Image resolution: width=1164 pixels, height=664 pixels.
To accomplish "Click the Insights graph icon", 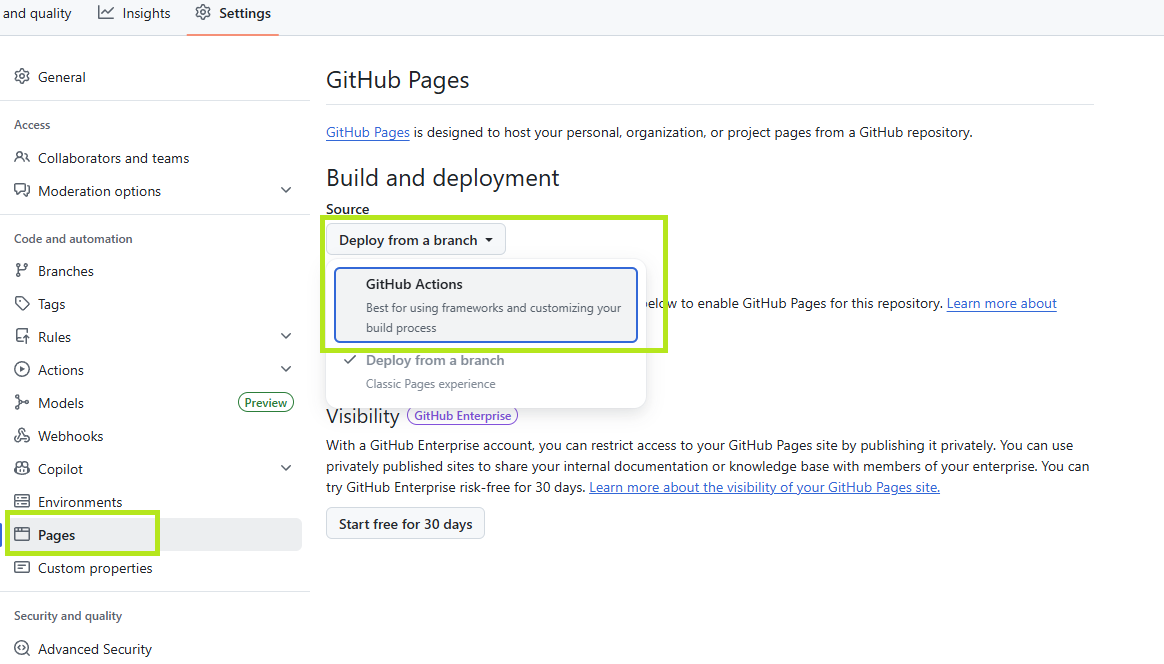I will (106, 13).
